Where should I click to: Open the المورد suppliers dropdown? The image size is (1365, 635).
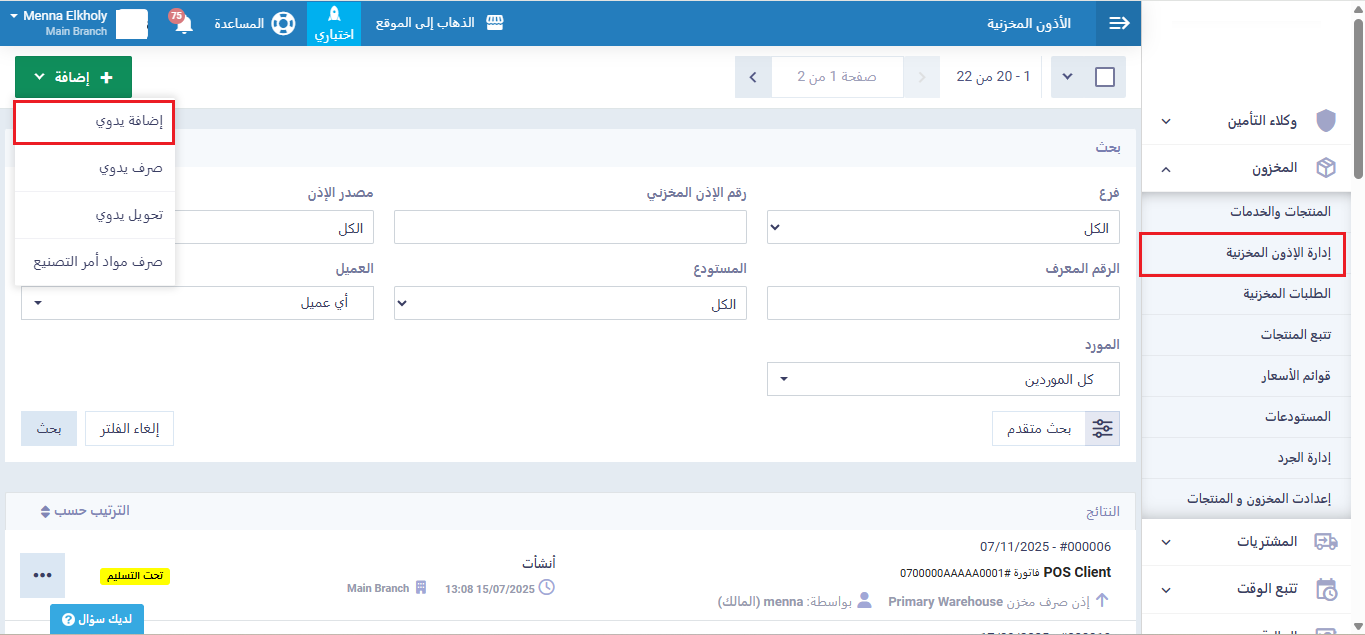click(x=943, y=379)
